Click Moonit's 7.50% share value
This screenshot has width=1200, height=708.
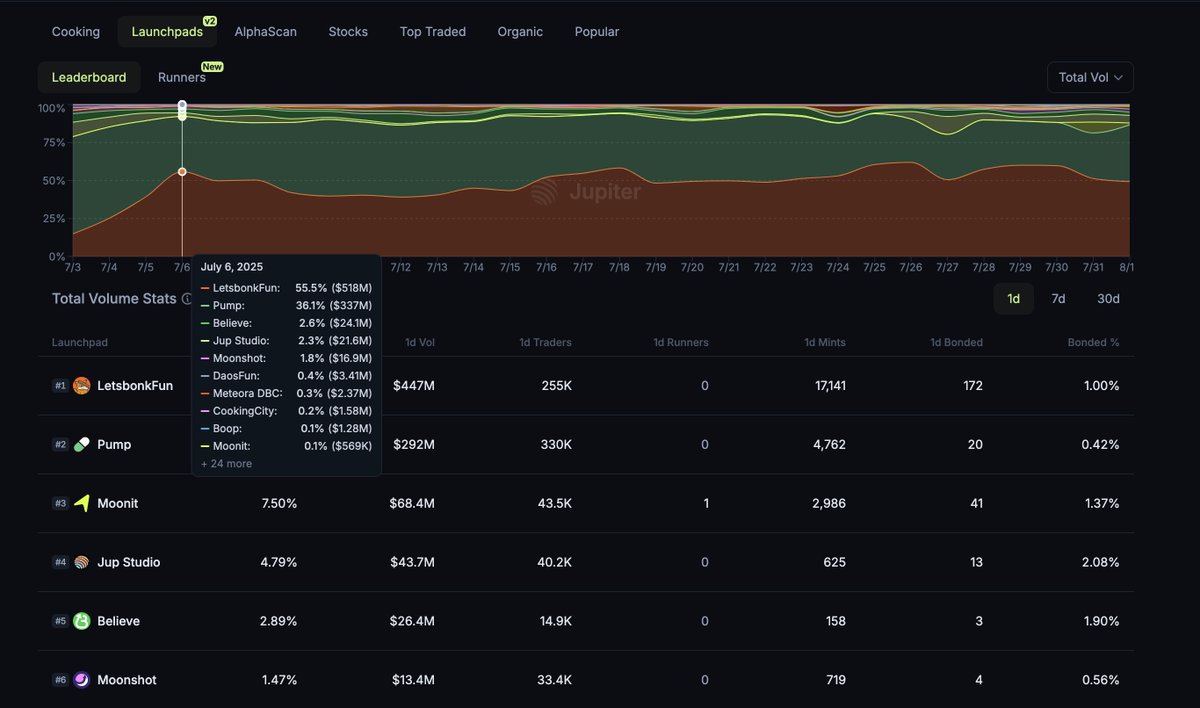278,503
